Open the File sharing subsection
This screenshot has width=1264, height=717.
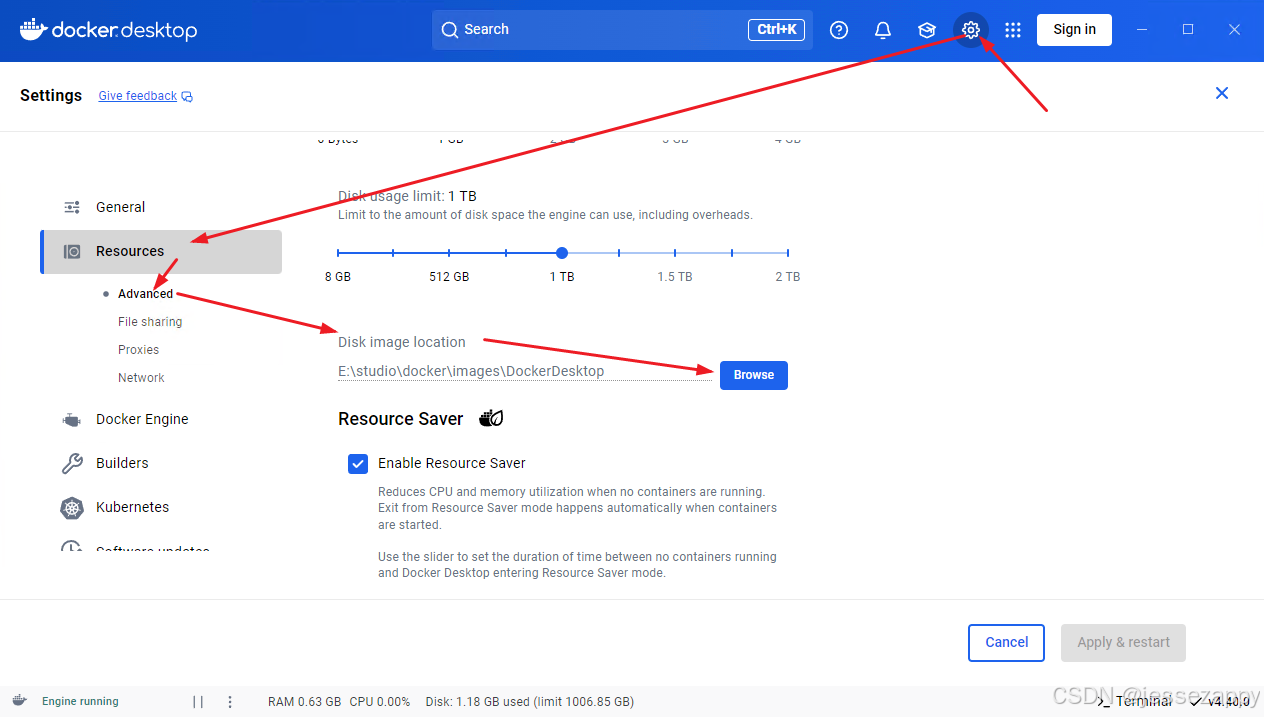coord(150,322)
